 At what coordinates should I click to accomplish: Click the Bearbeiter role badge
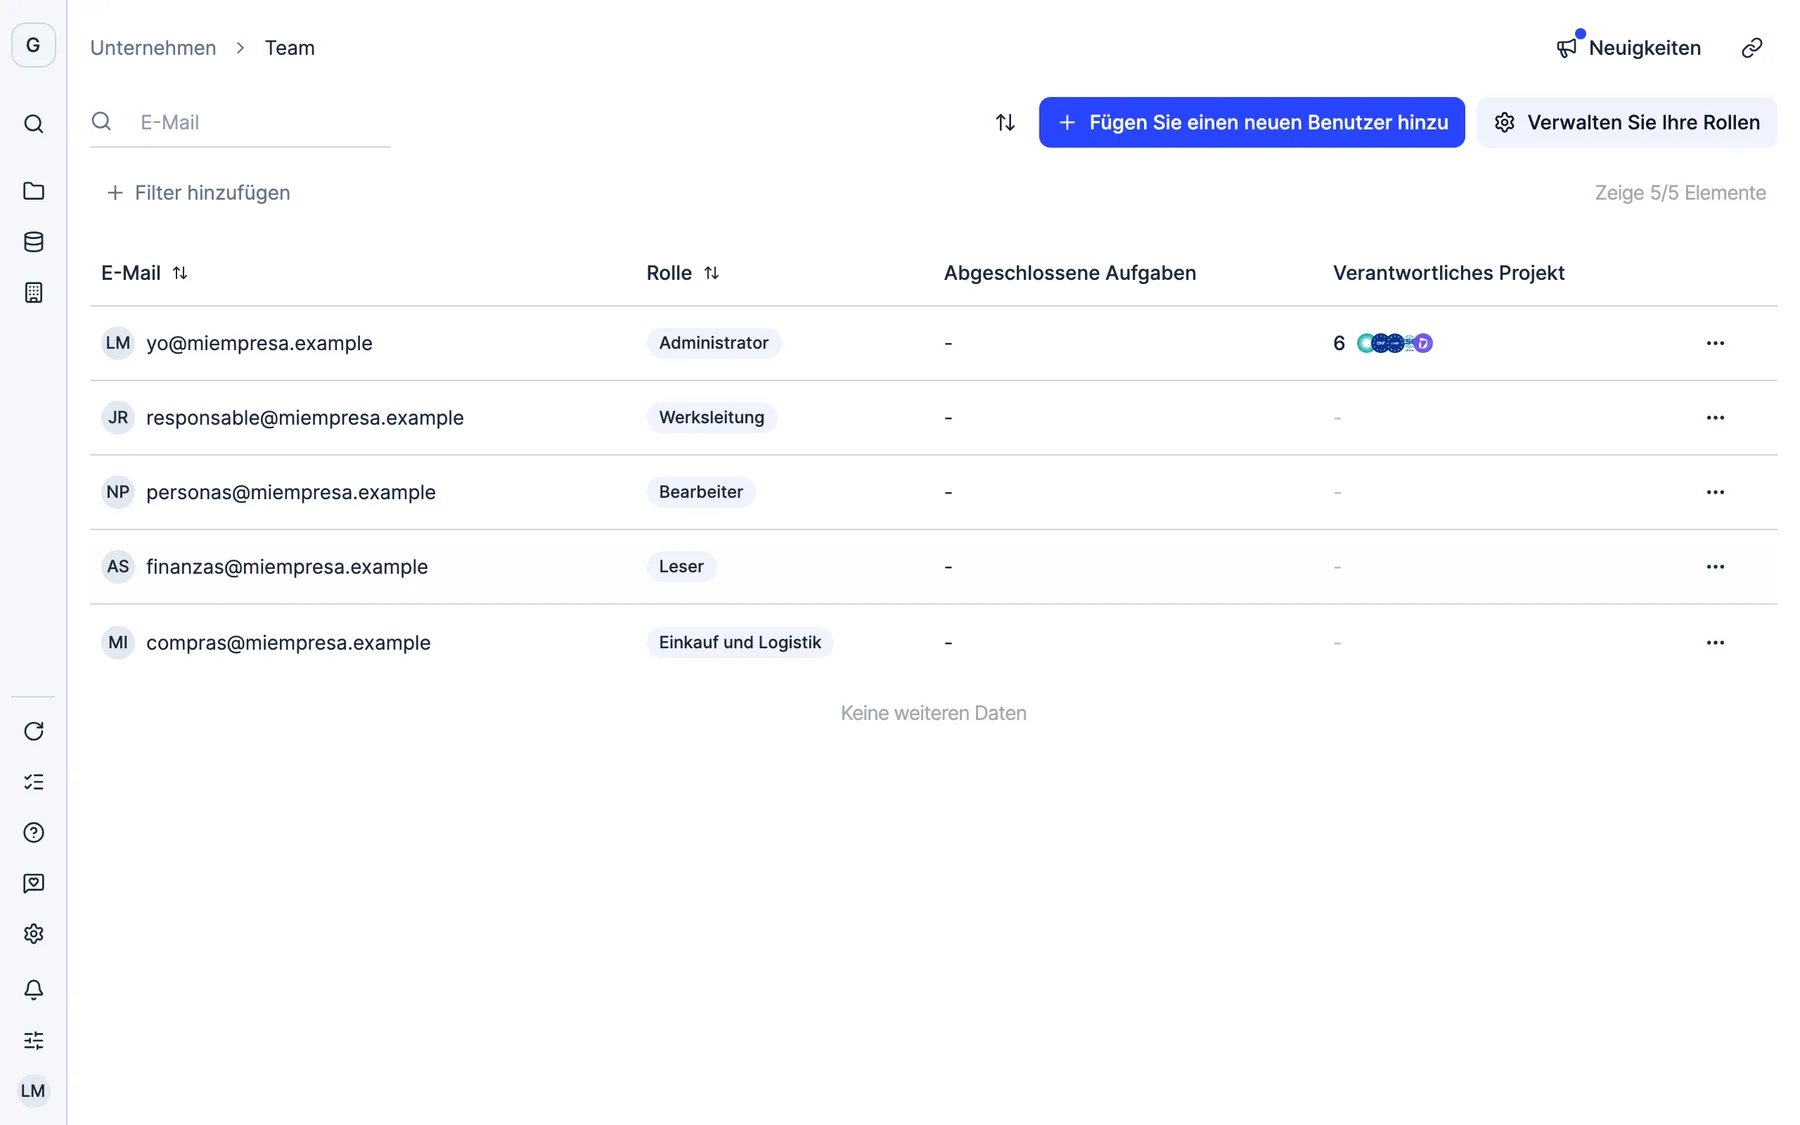coord(700,492)
